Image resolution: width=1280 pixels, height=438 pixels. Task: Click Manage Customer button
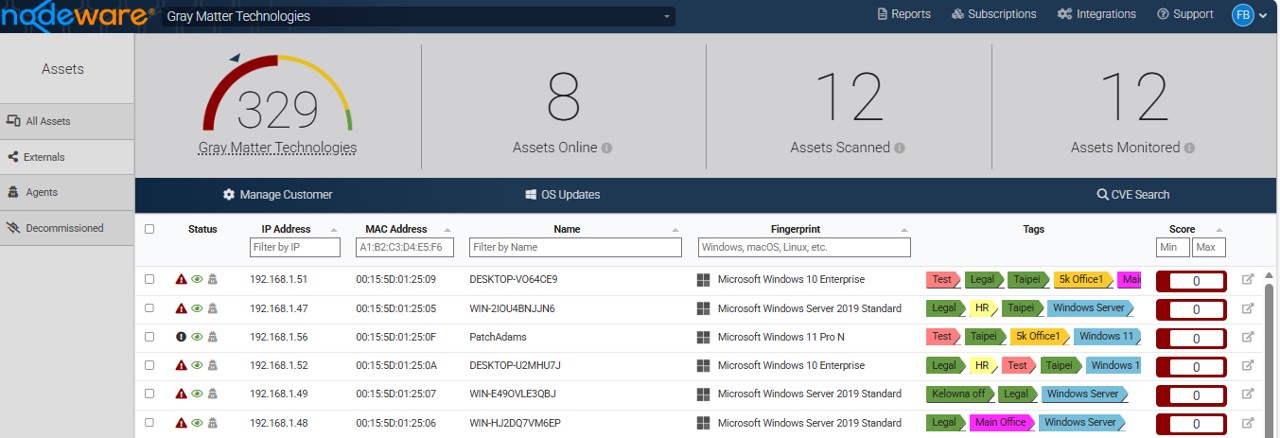(x=277, y=195)
